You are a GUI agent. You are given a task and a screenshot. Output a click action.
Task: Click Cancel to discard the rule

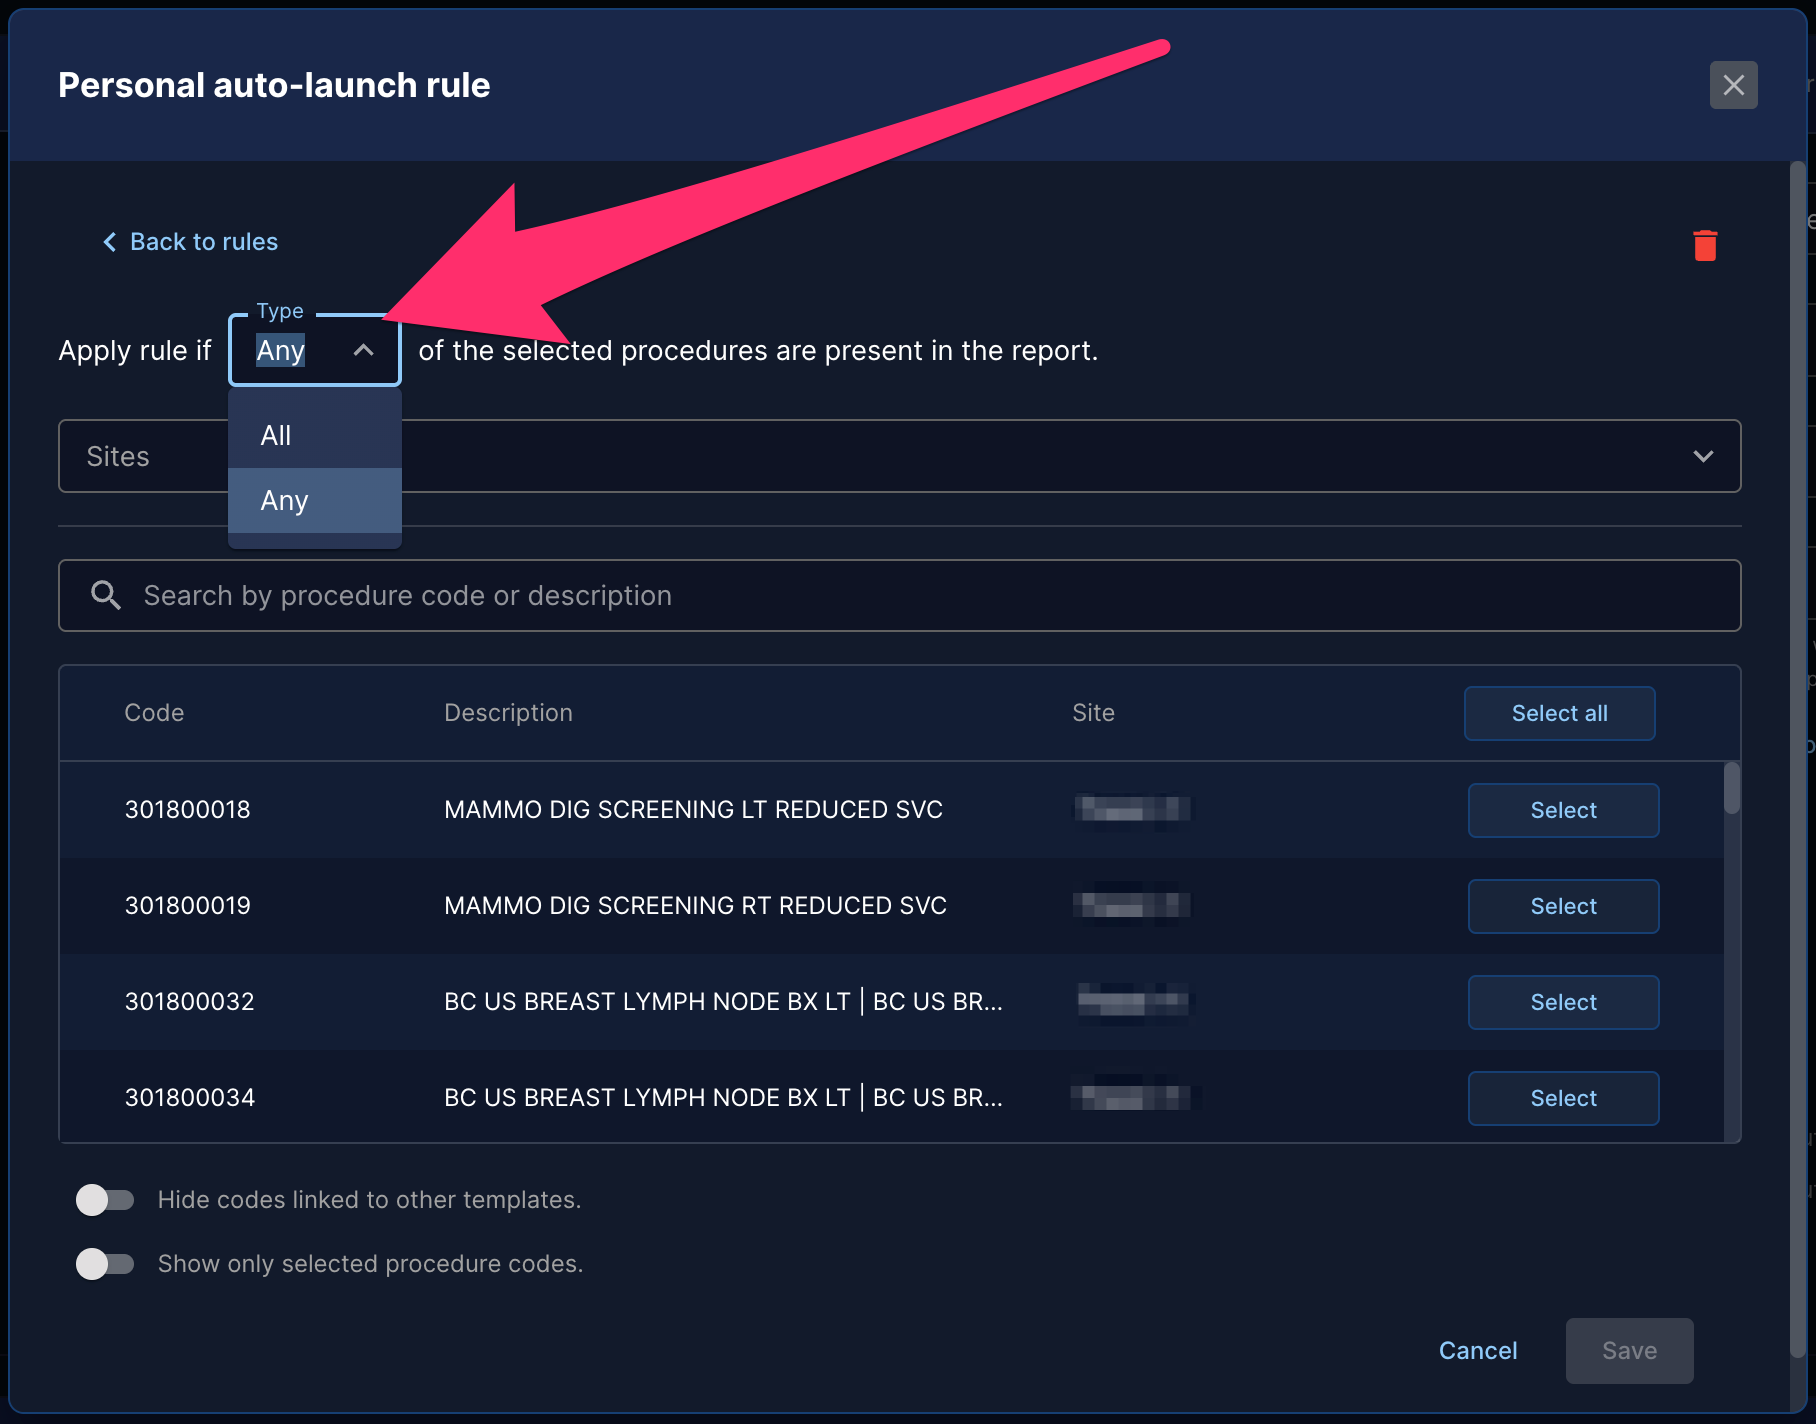1478,1351
